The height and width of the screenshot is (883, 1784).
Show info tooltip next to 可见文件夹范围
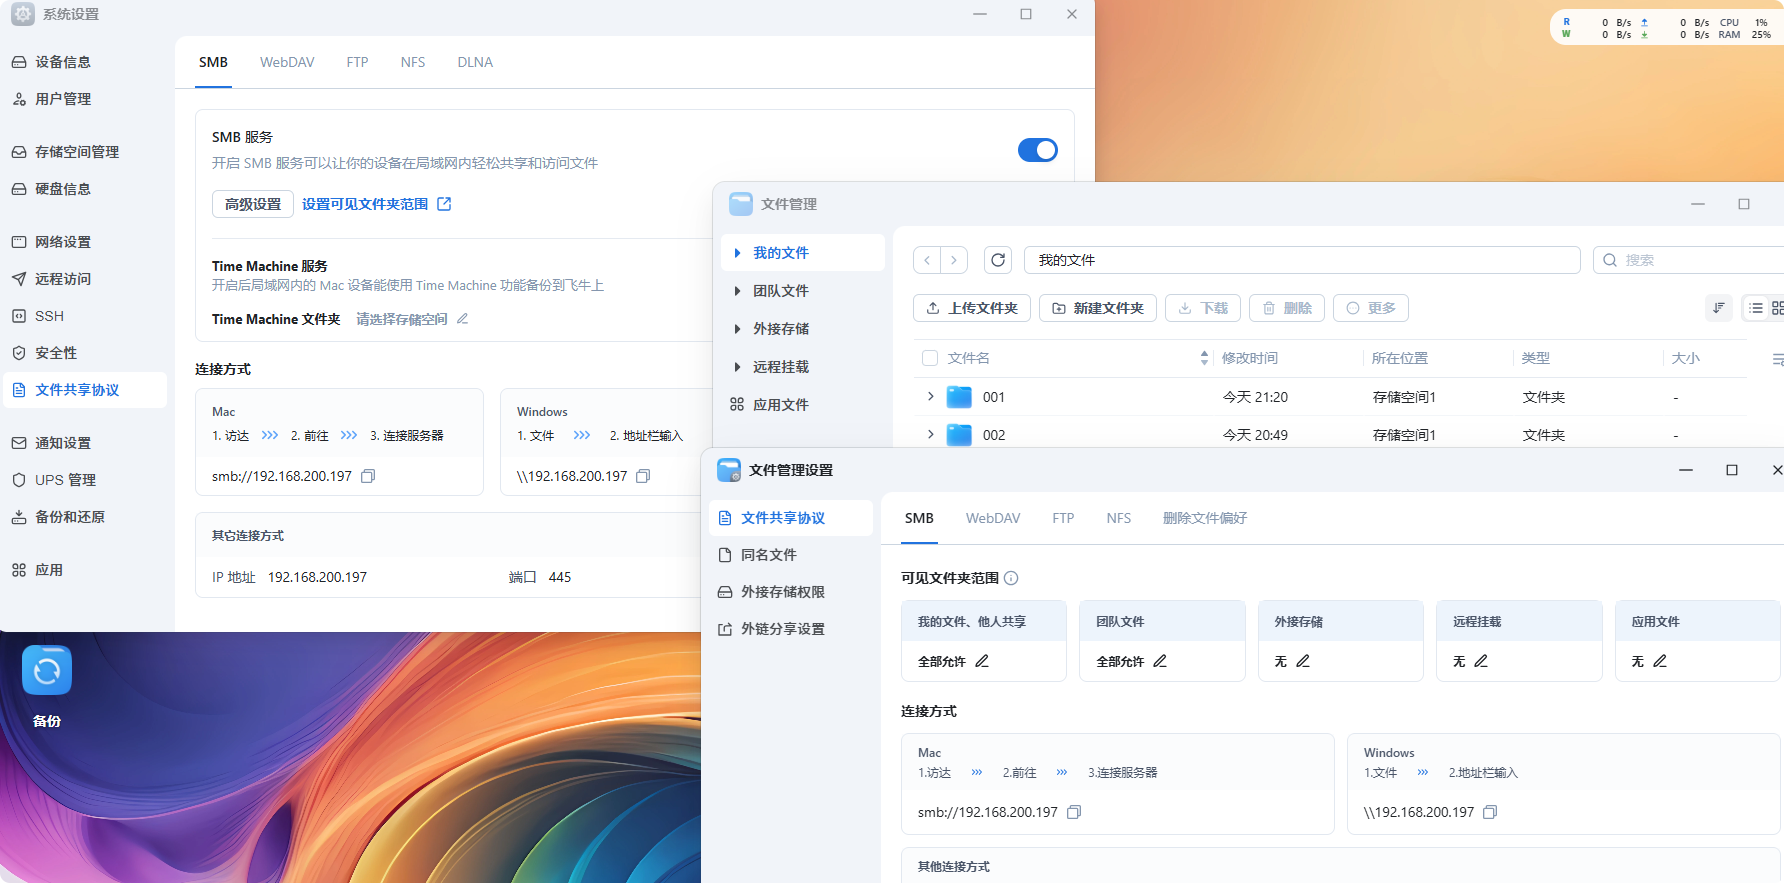[x=1011, y=578]
